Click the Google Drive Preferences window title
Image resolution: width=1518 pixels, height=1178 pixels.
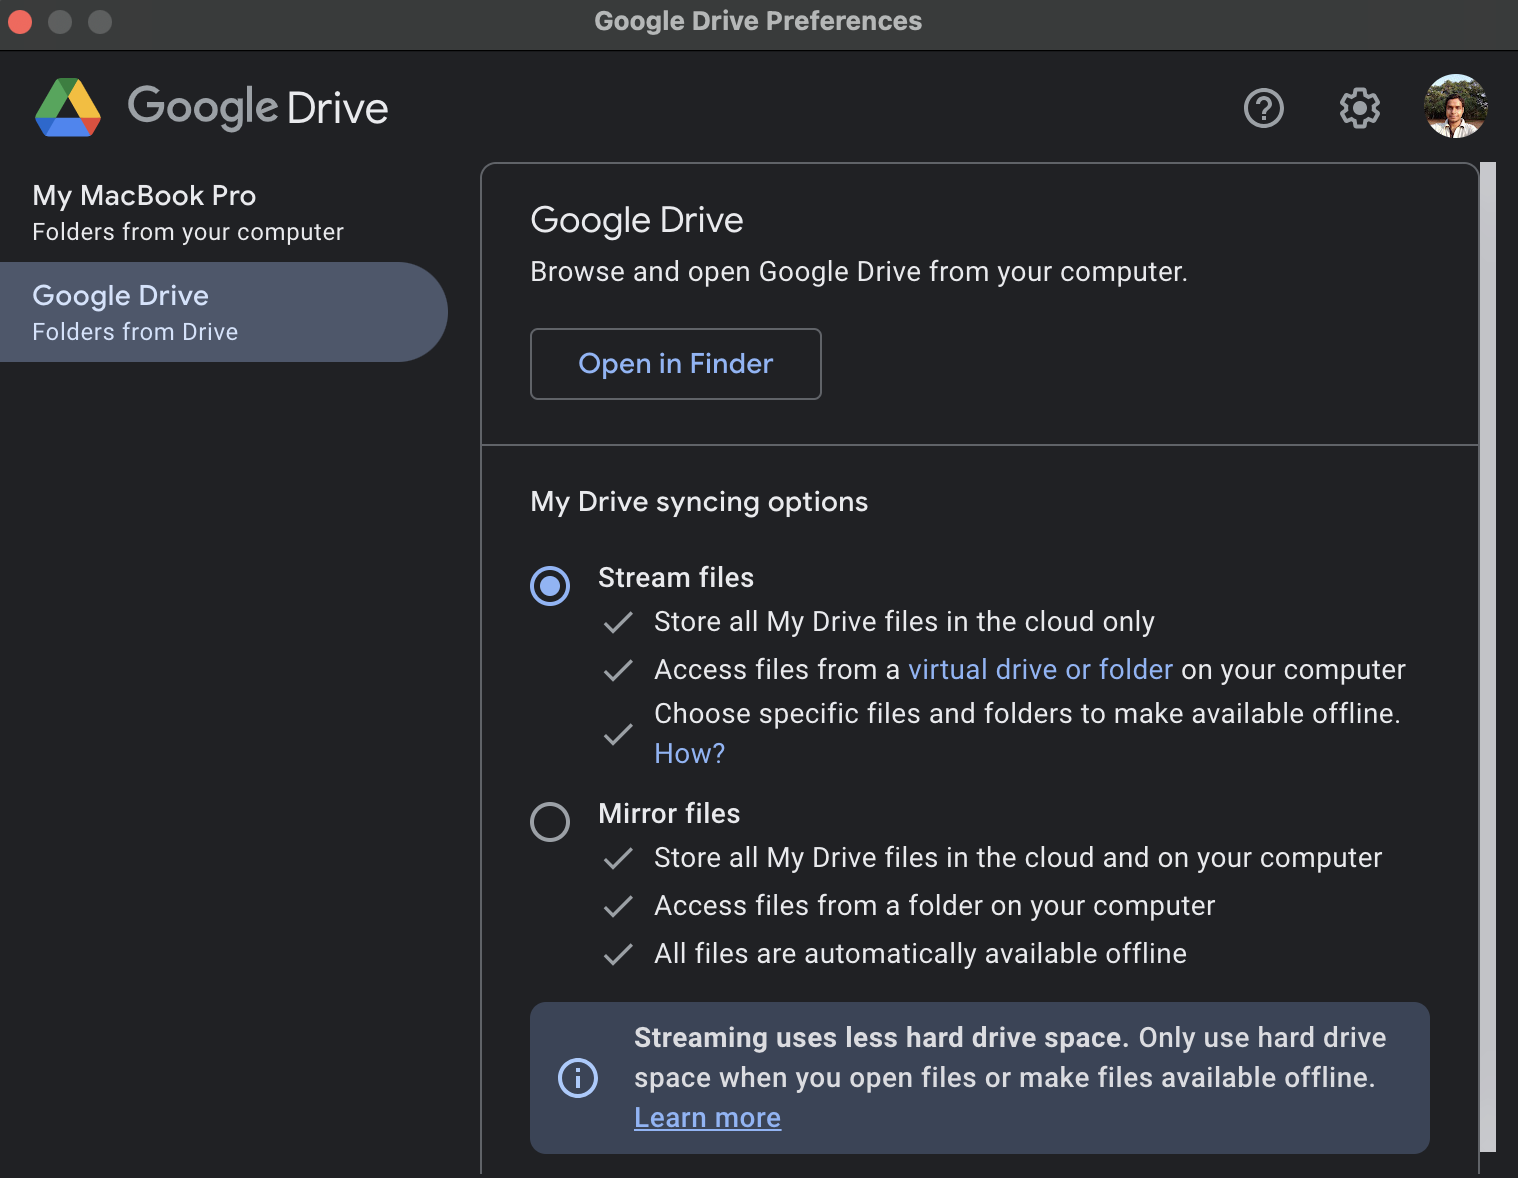tap(758, 21)
